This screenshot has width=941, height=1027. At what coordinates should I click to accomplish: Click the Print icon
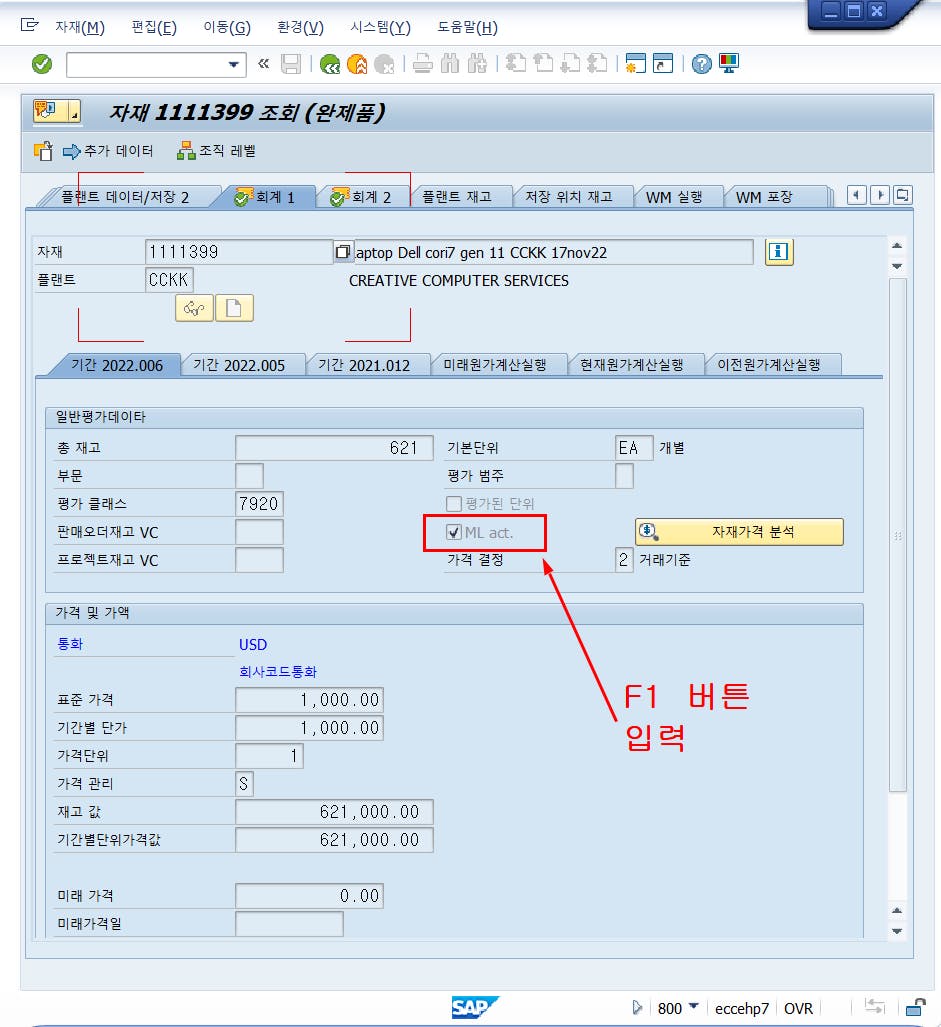click(x=422, y=64)
